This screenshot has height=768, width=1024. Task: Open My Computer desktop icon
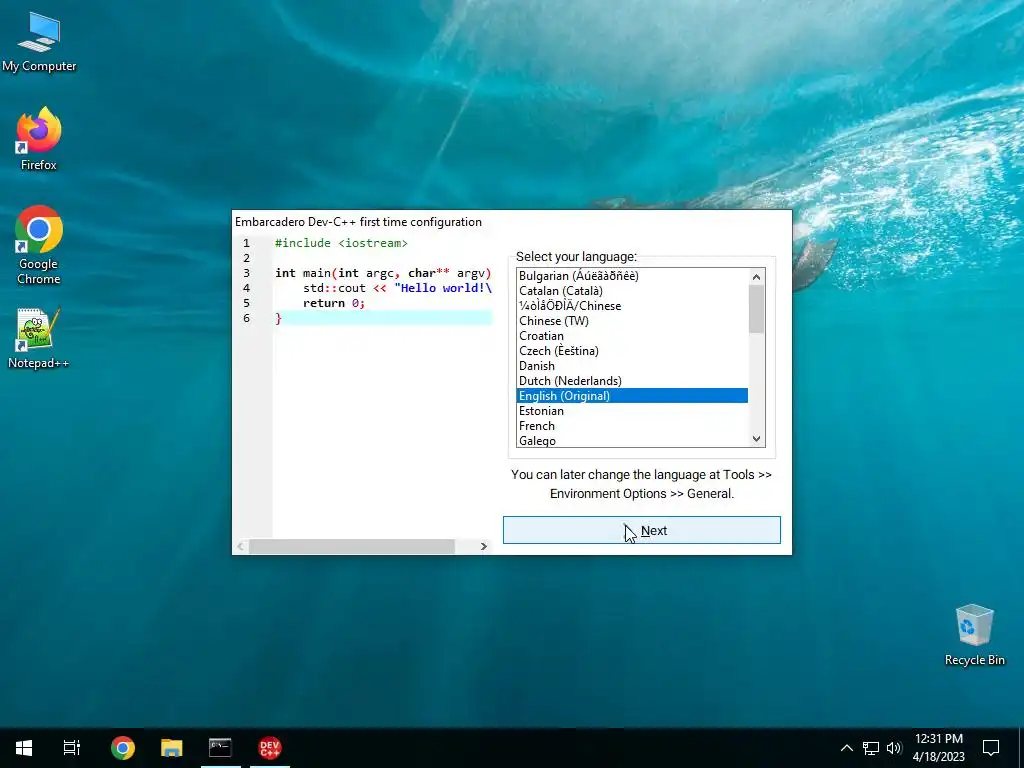pyautogui.click(x=39, y=43)
